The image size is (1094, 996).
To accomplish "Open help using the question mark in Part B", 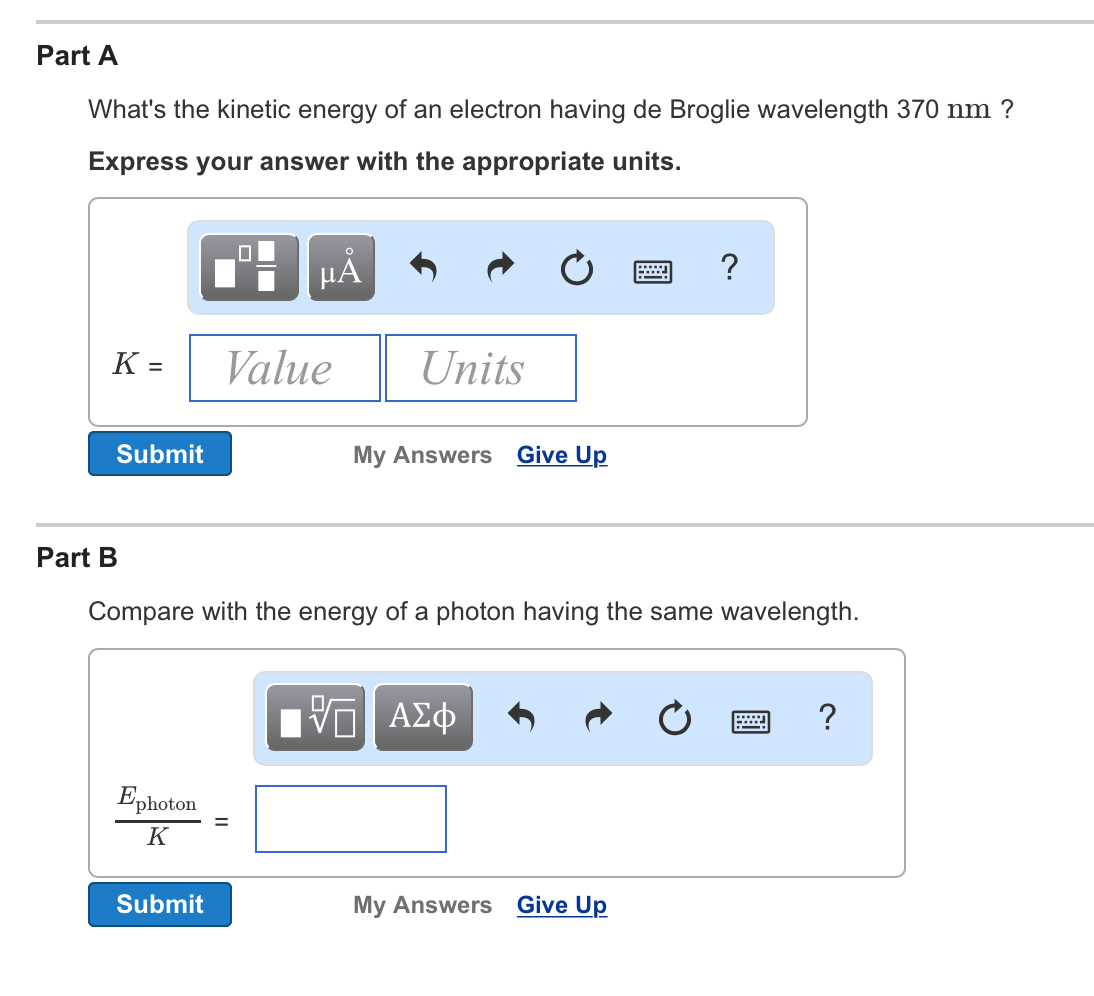I will point(827,717).
